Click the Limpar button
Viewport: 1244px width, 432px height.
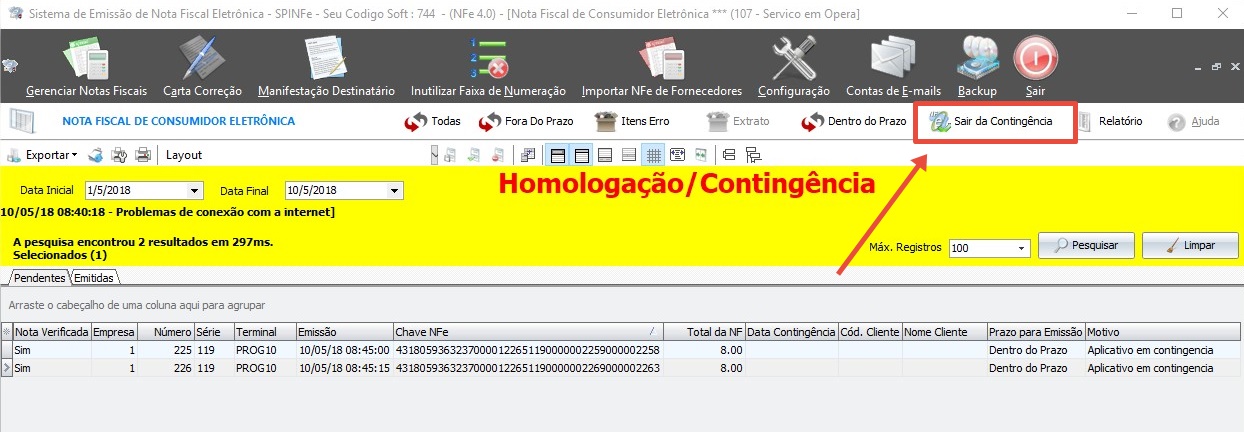tap(1190, 246)
